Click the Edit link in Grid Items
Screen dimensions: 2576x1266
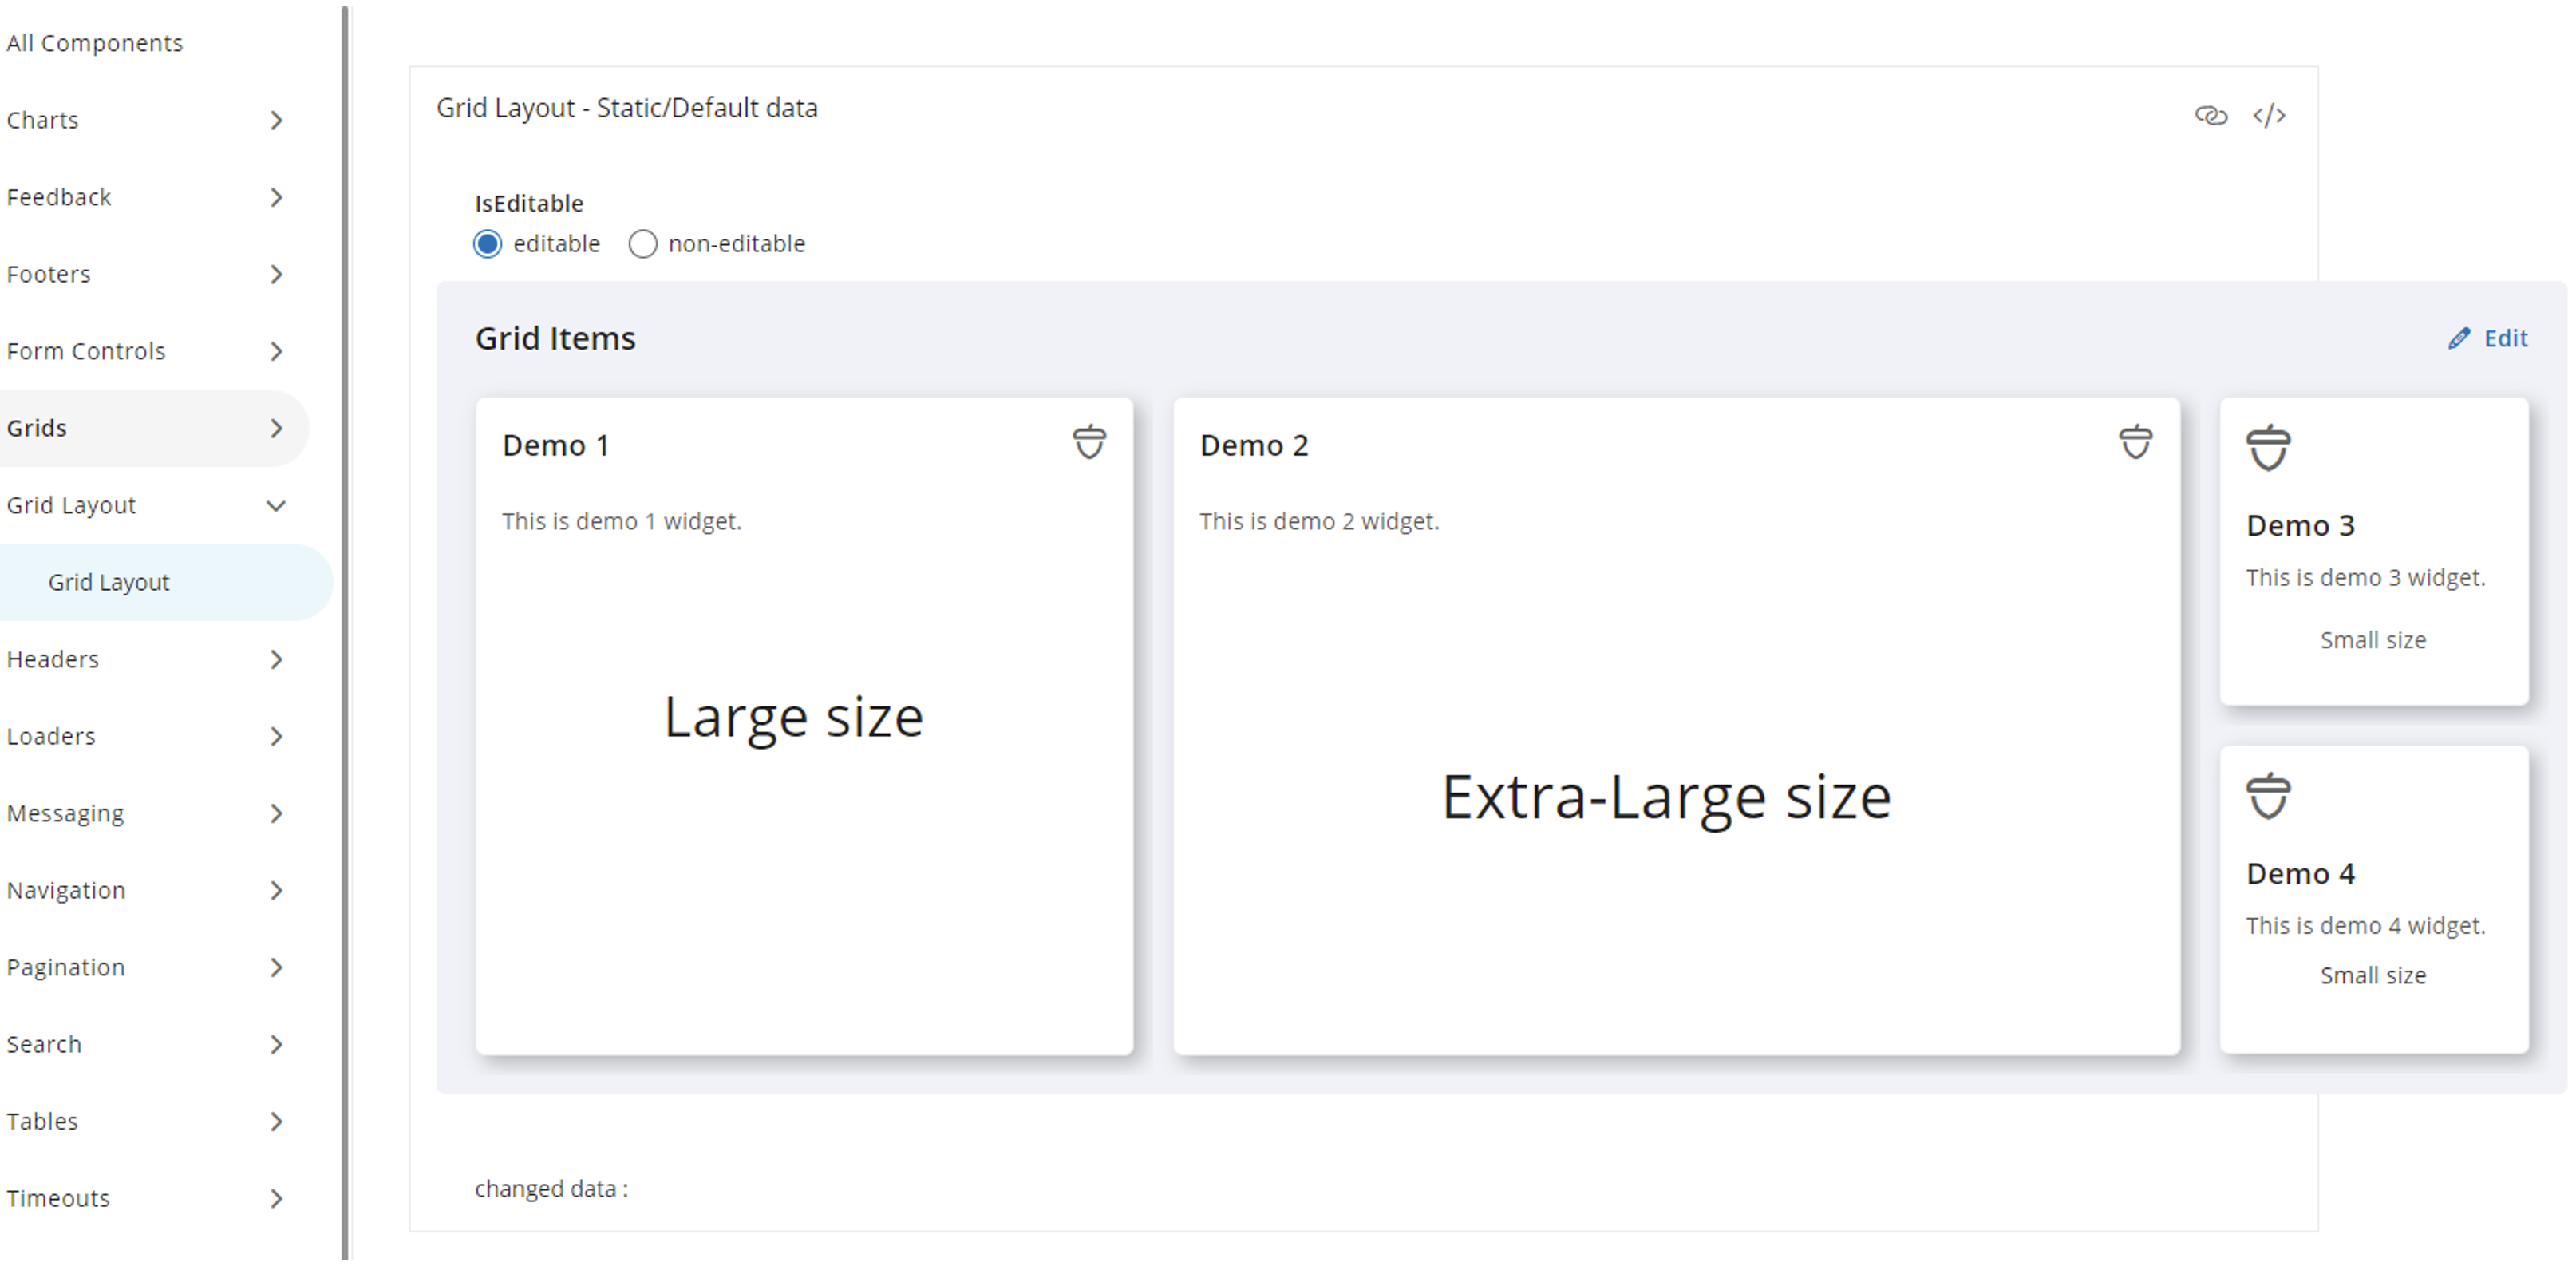coord(2505,339)
